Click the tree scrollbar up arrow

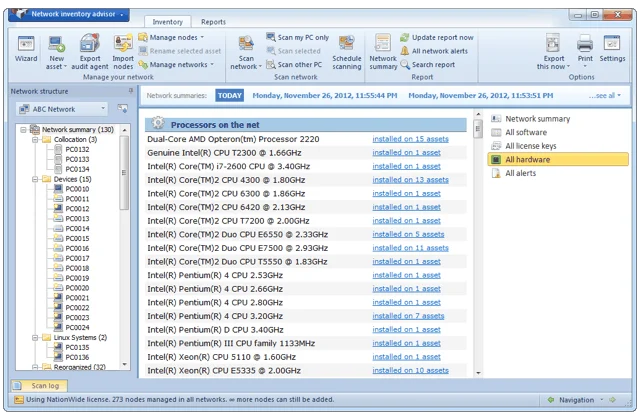pyautogui.click(x=124, y=130)
